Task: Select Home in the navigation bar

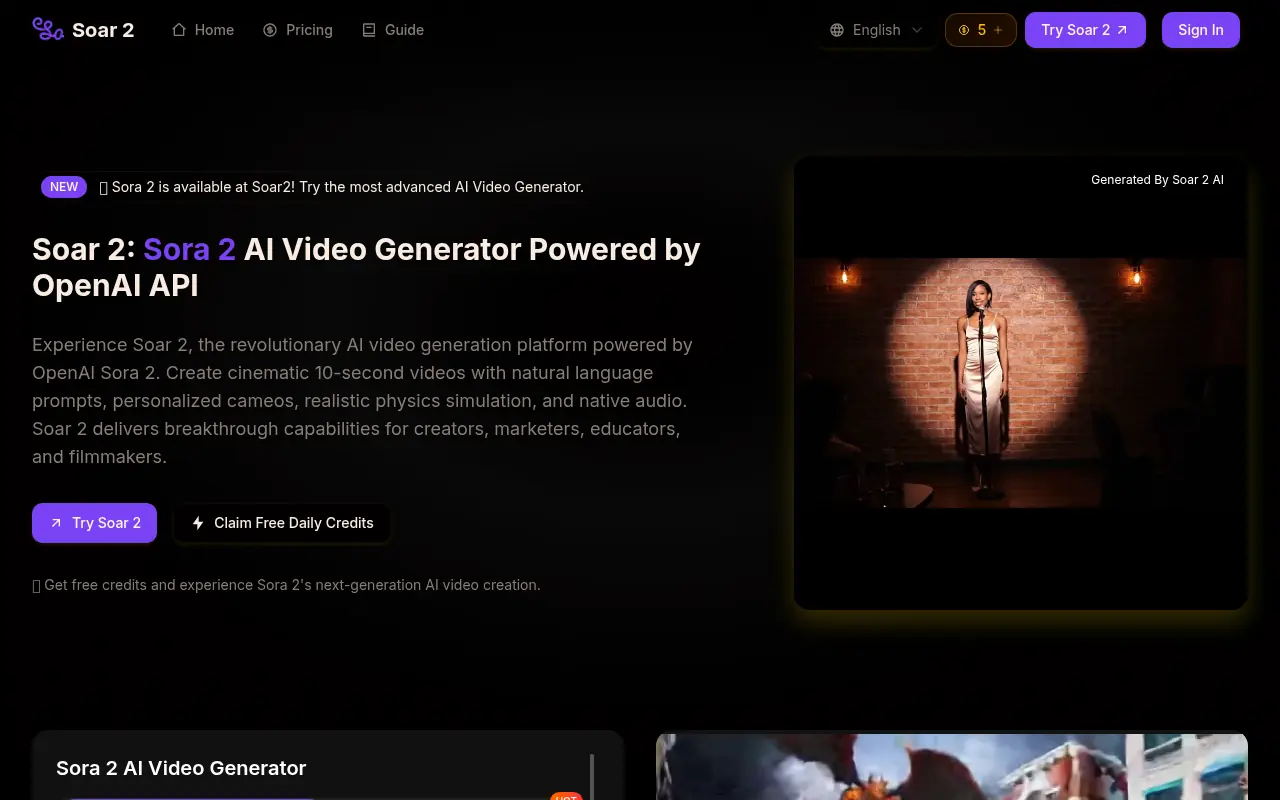Action: coord(214,30)
